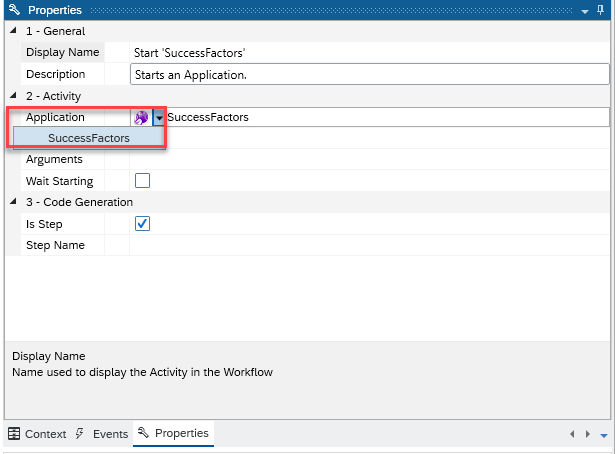The height and width of the screenshot is (454, 615).
Task: Click the '1 - General' section header text
Action: point(55,31)
